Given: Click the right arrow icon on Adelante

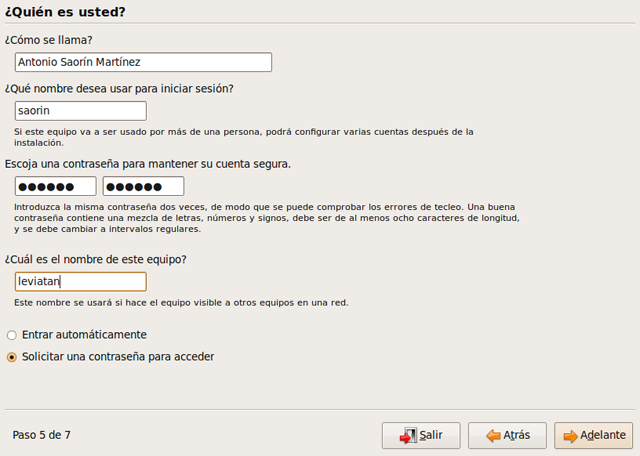Looking at the screenshot, I should tap(569, 436).
